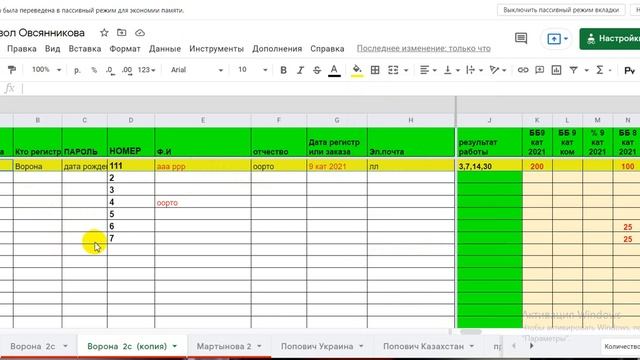Image resolution: width=640 pixels, height=360 pixels.
Task: Open the Arial font dropdown
Action: 197,70
